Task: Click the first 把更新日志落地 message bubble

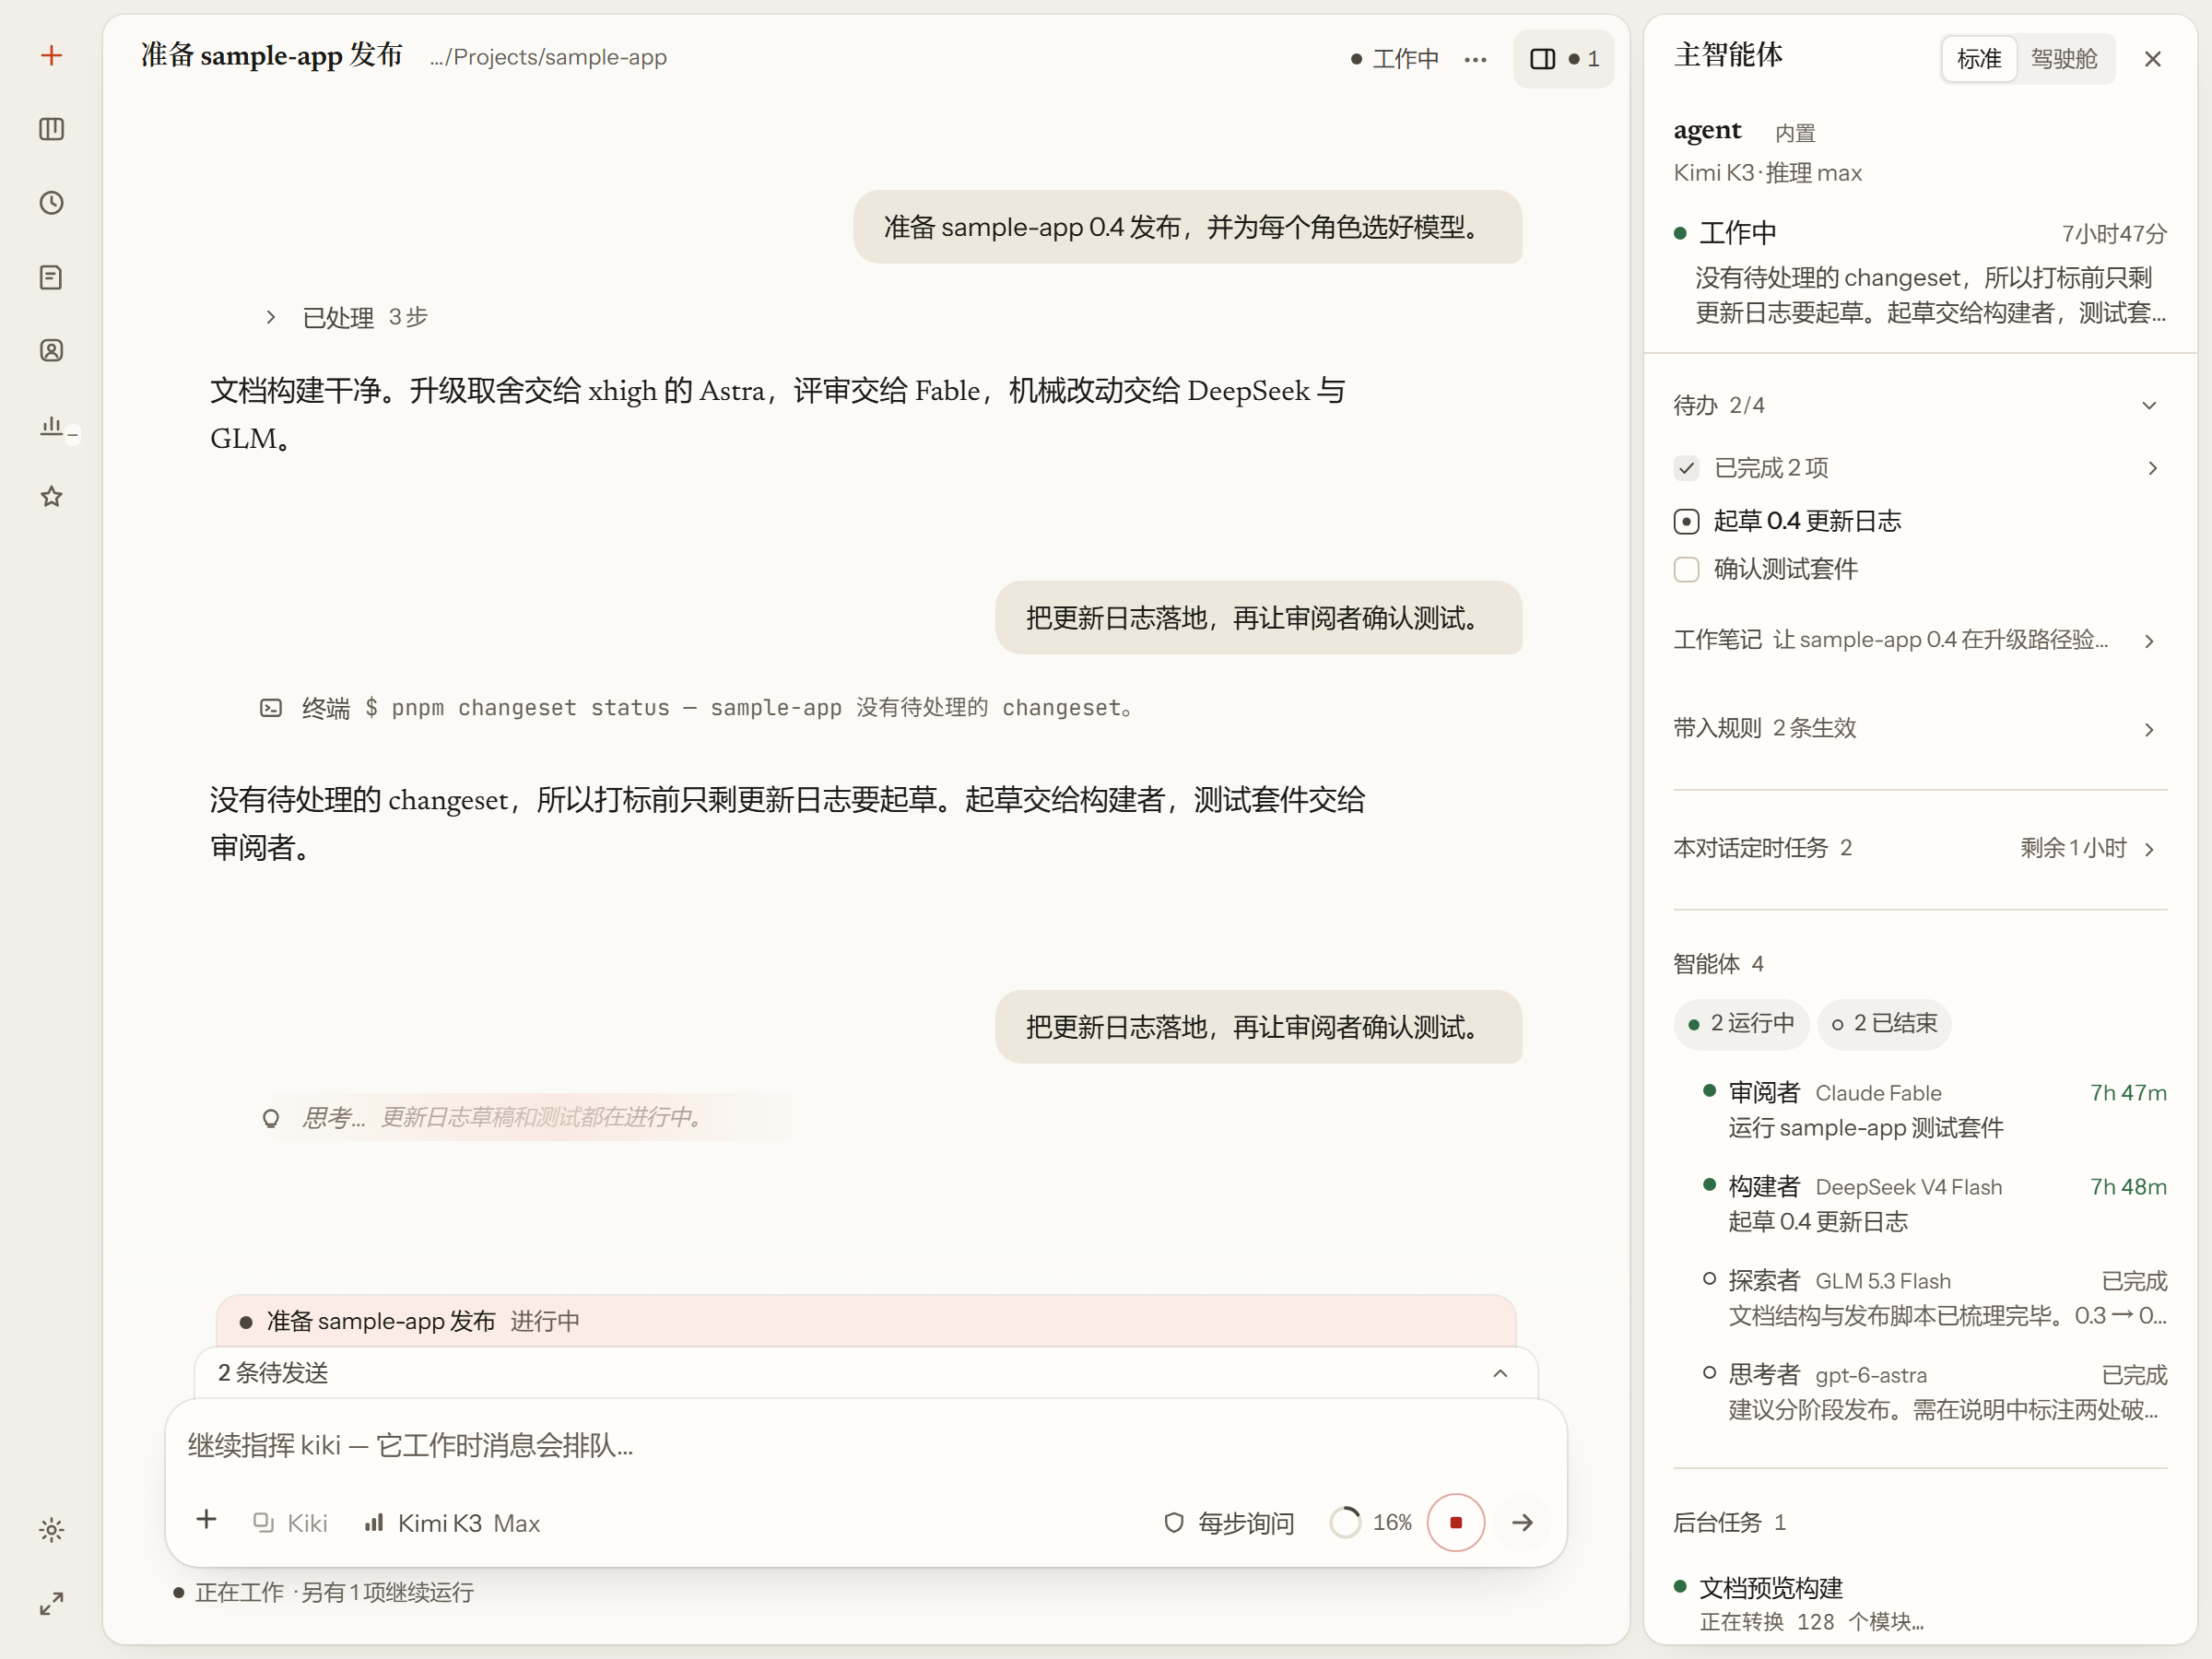Action: point(1258,618)
